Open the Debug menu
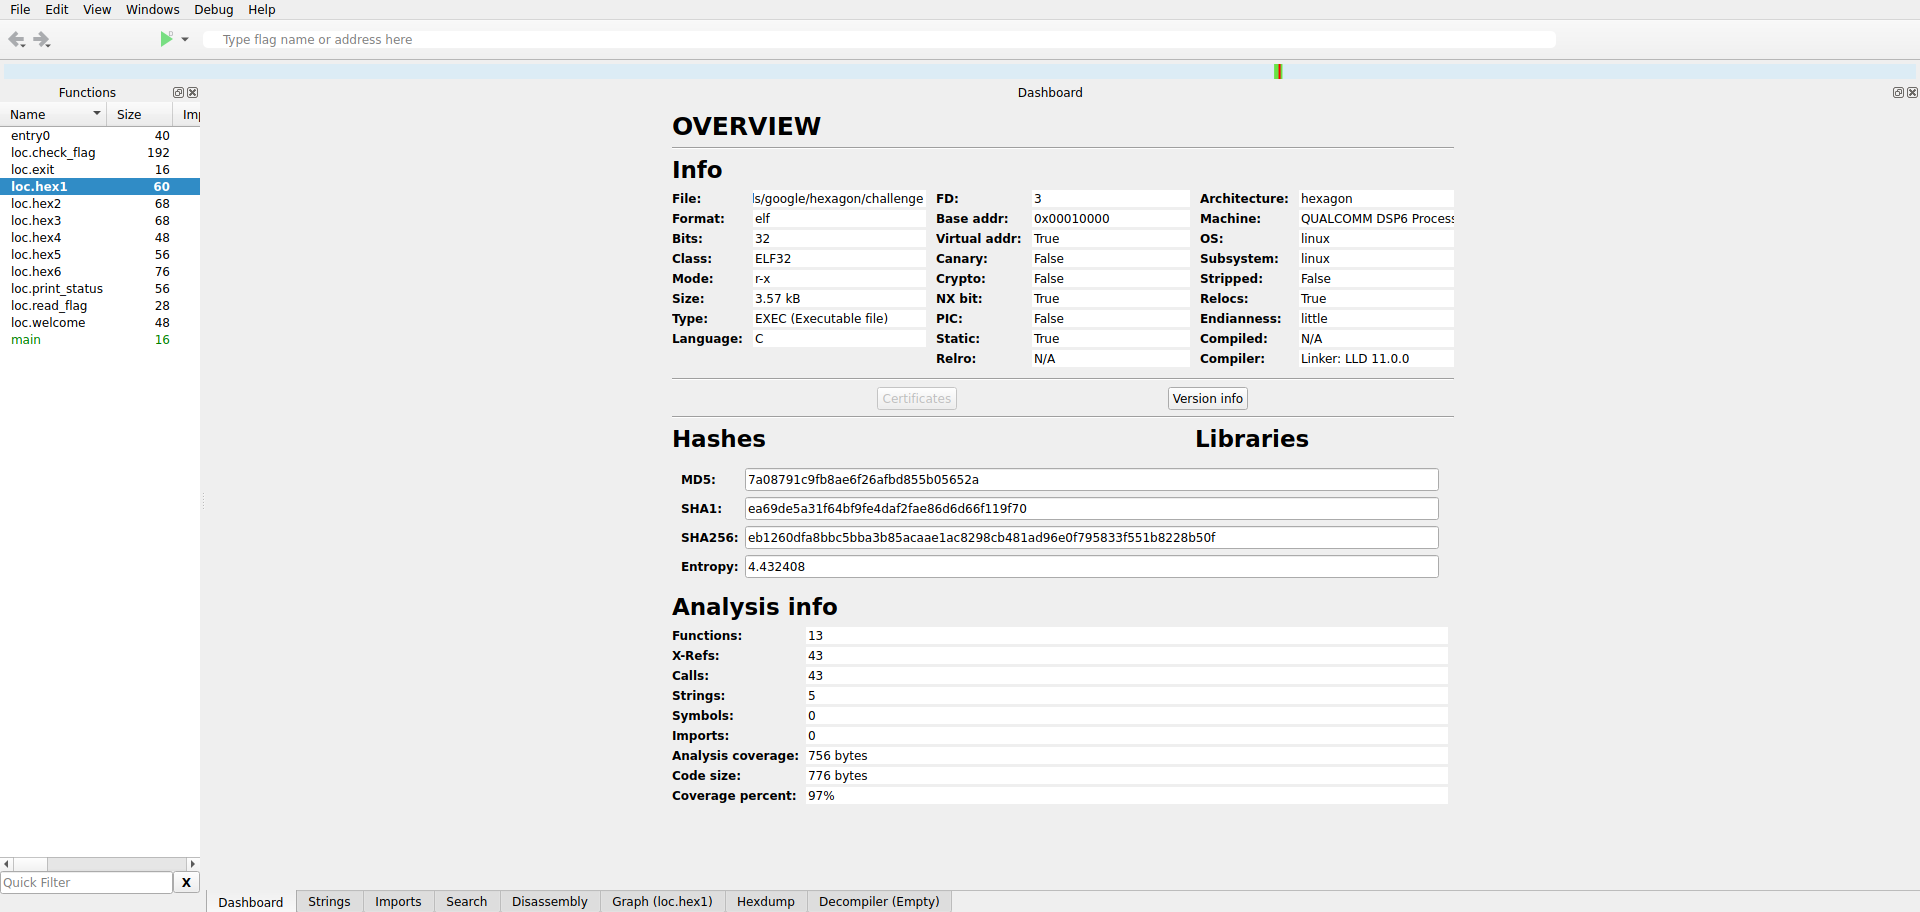This screenshot has height=912, width=1920. pyautogui.click(x=213, y=10)
